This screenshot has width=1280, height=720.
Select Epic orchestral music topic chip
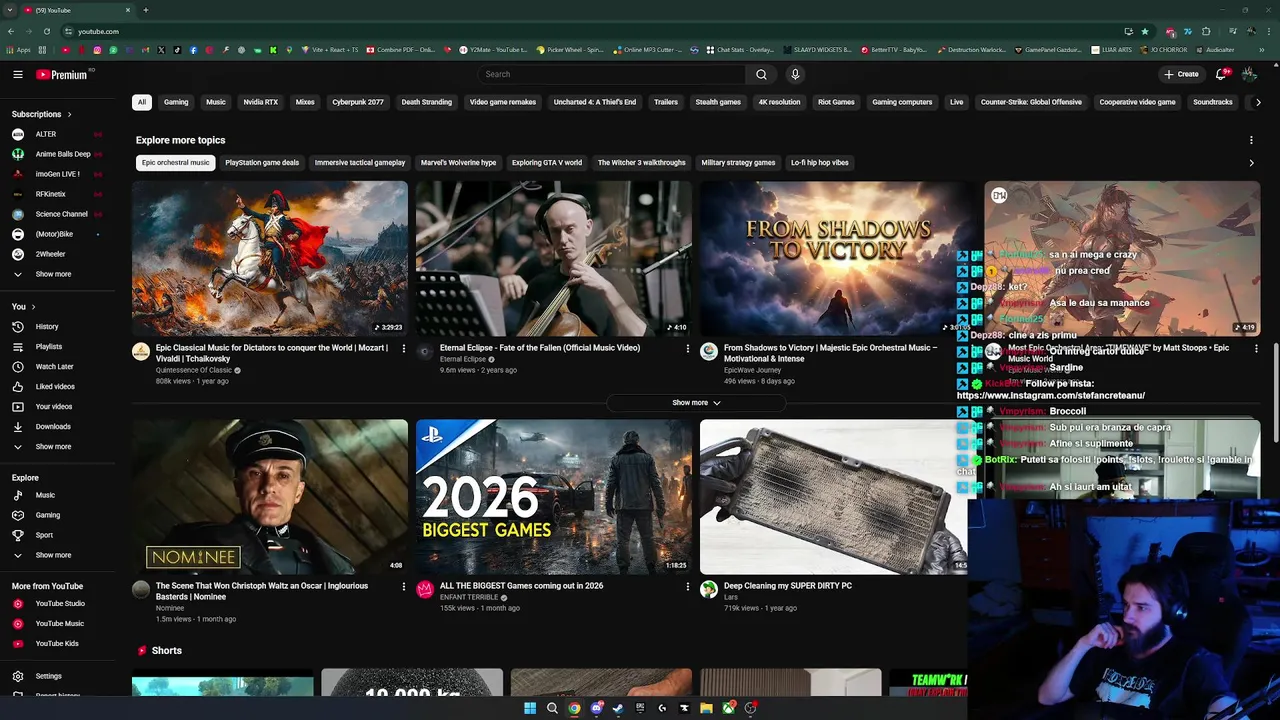click(176, 162)
